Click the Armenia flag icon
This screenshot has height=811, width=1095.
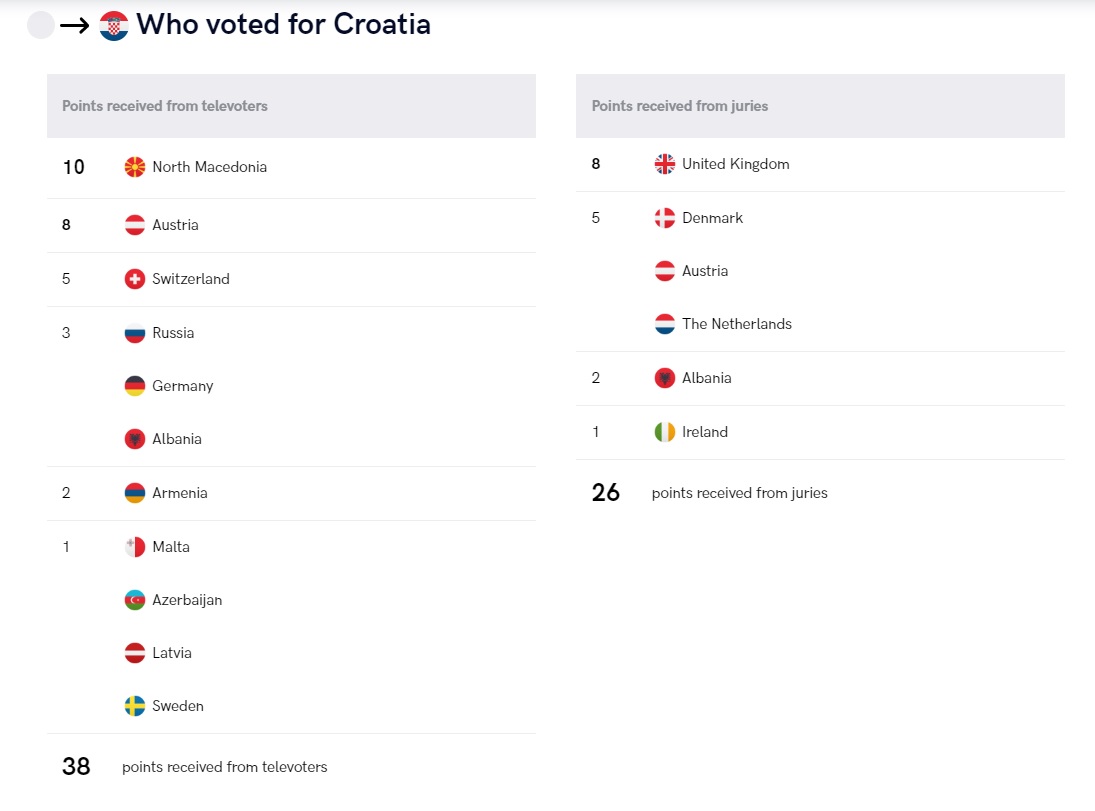(135, 493)
